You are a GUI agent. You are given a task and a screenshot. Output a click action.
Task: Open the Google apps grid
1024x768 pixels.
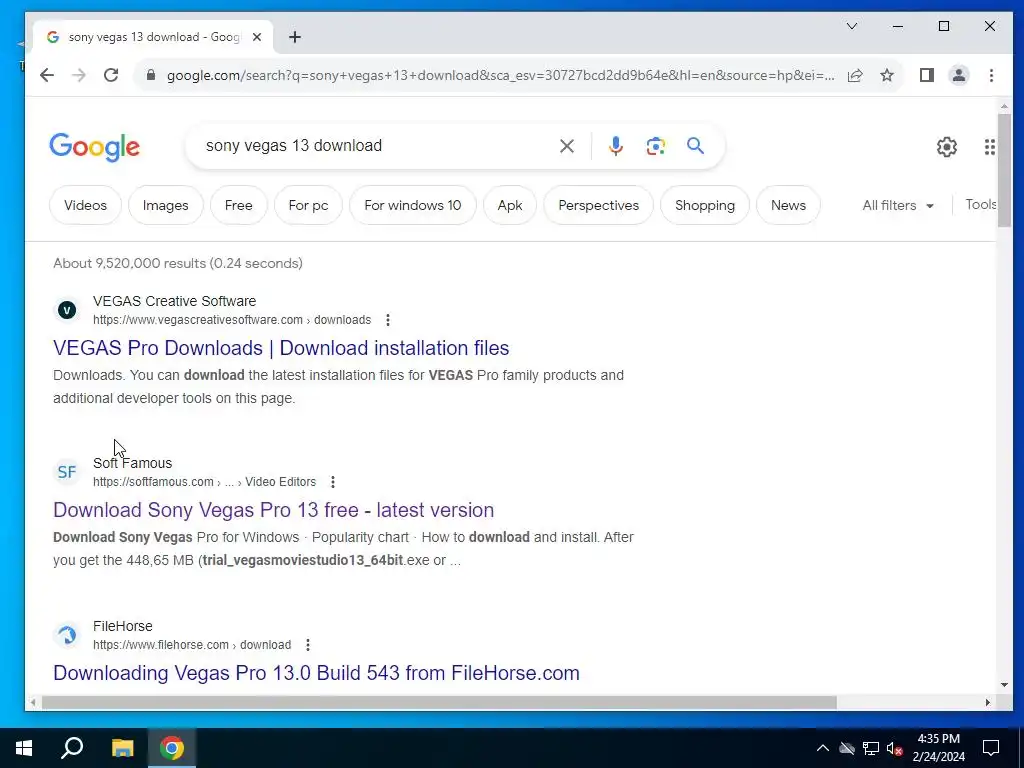pyautogui.click(x=989, y=147)
